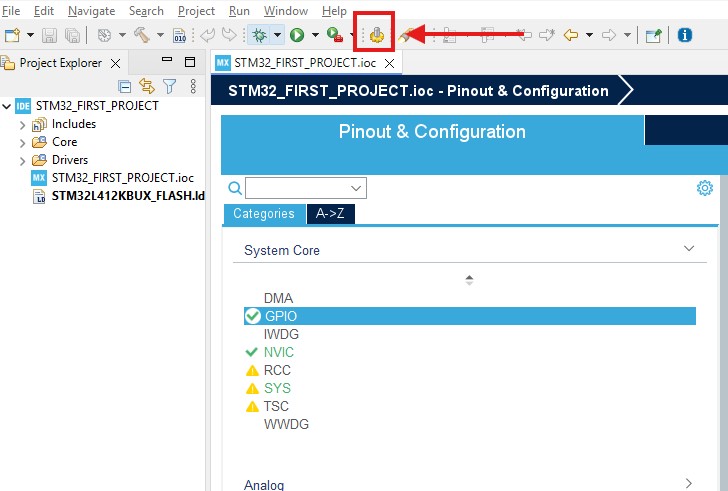The image size is (728, 491).
Task: Minimize the Project Explorer panel
Action: 167,60
